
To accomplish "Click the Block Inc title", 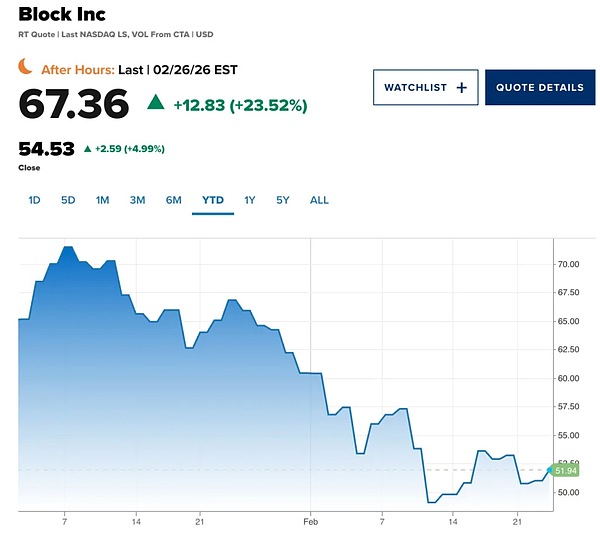I will tap(62, 15).
